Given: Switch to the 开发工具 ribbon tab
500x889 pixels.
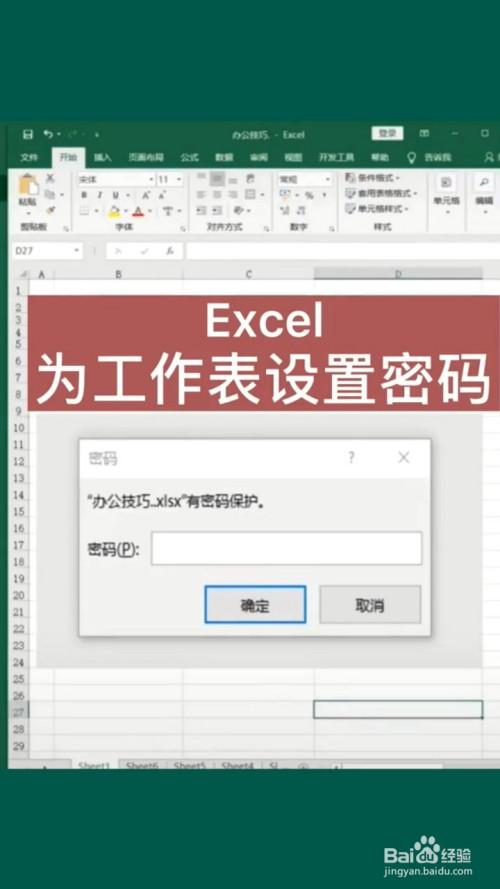Looking at the screenshot, I should coord(336,158).
